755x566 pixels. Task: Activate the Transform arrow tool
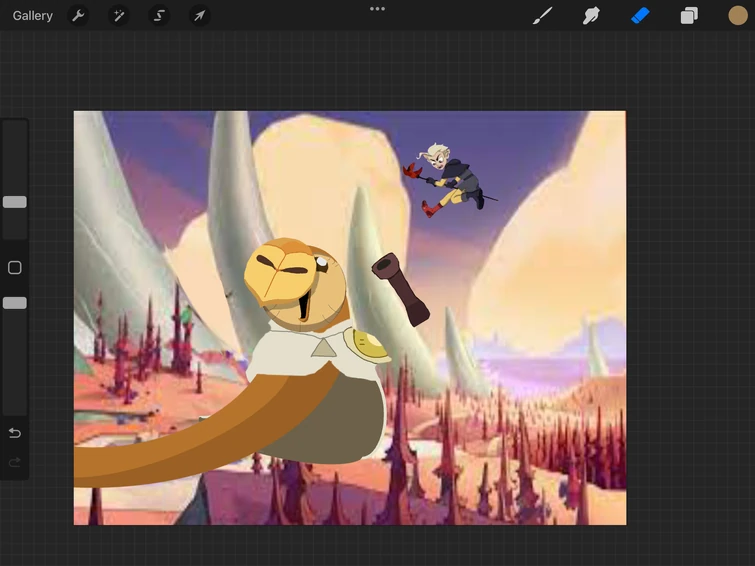[200, 16]
